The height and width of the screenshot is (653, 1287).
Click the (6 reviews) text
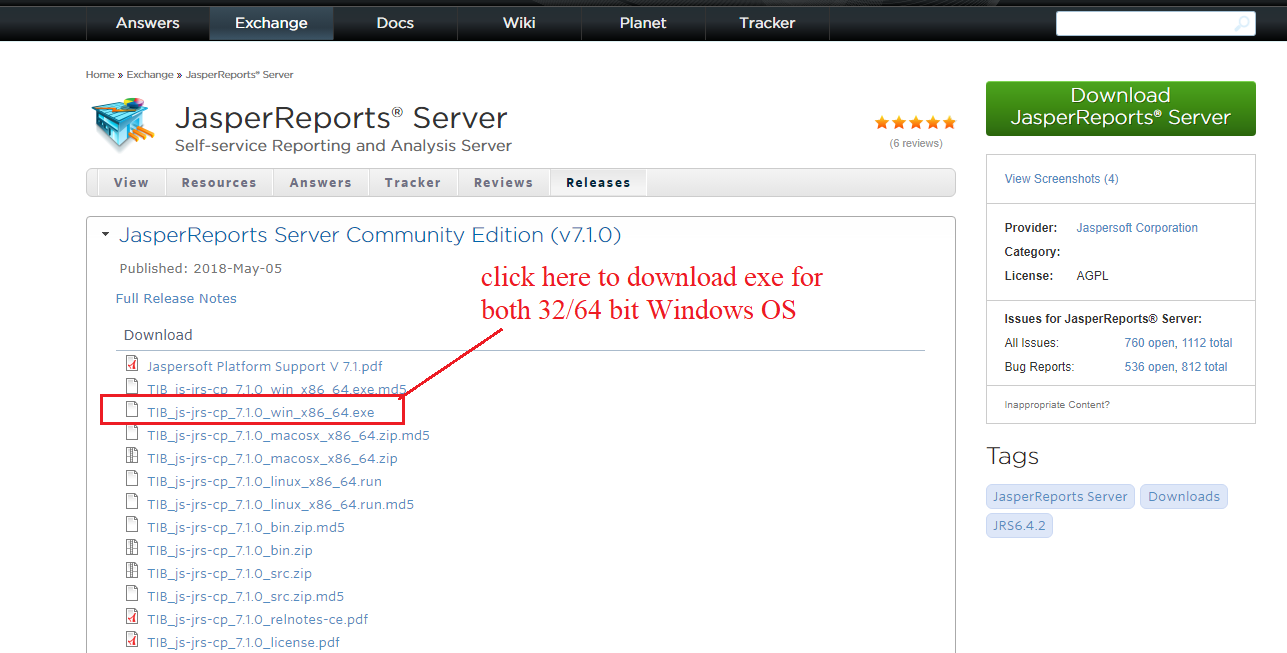coord(916,143)
